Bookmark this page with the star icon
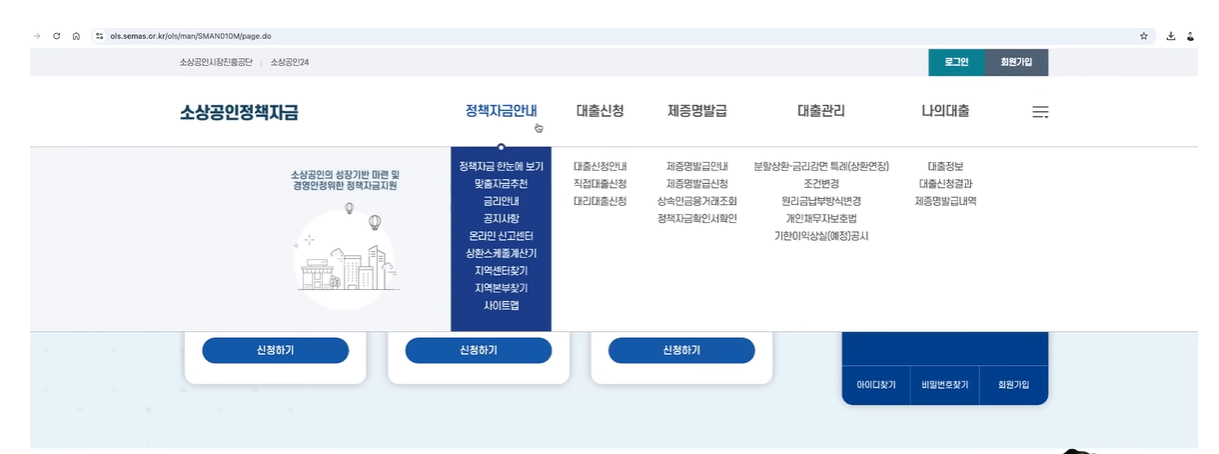 point(1144,36)
